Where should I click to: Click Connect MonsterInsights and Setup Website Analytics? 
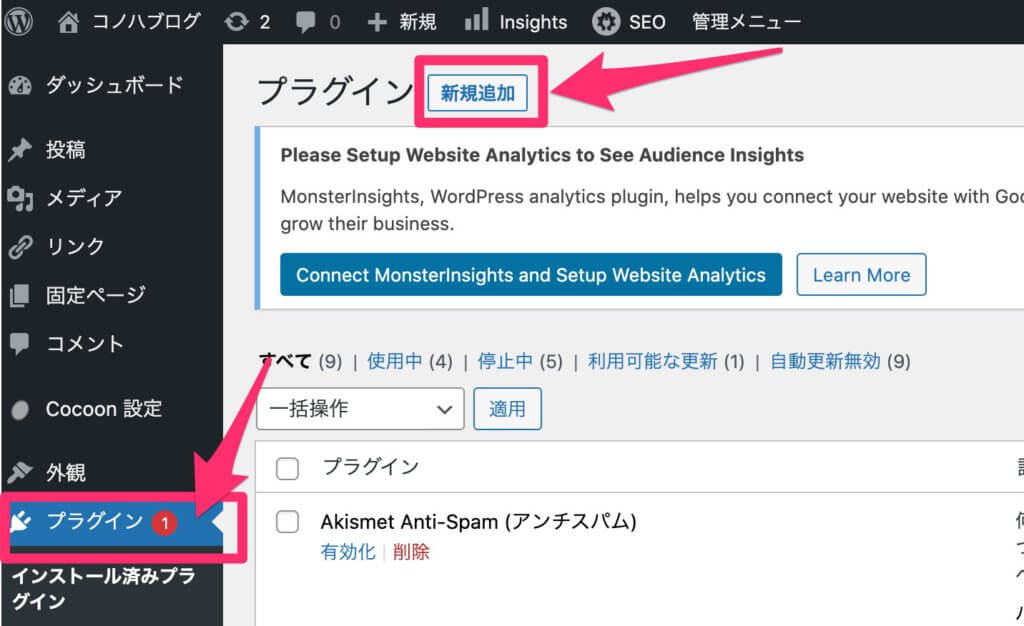click(531, 275)
